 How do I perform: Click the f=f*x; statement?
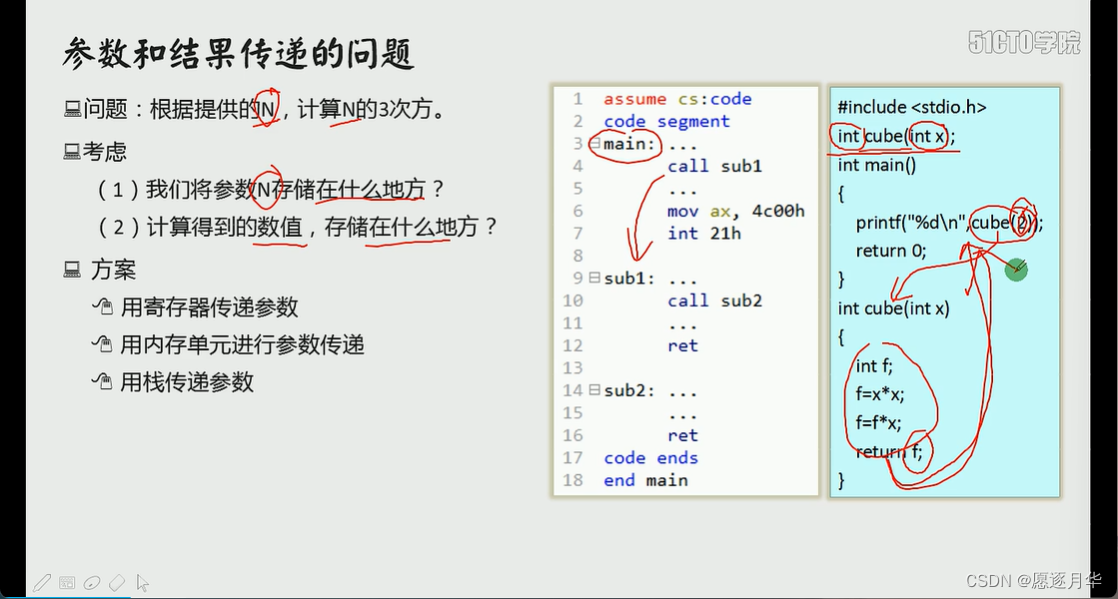click(x=878, y=423)
